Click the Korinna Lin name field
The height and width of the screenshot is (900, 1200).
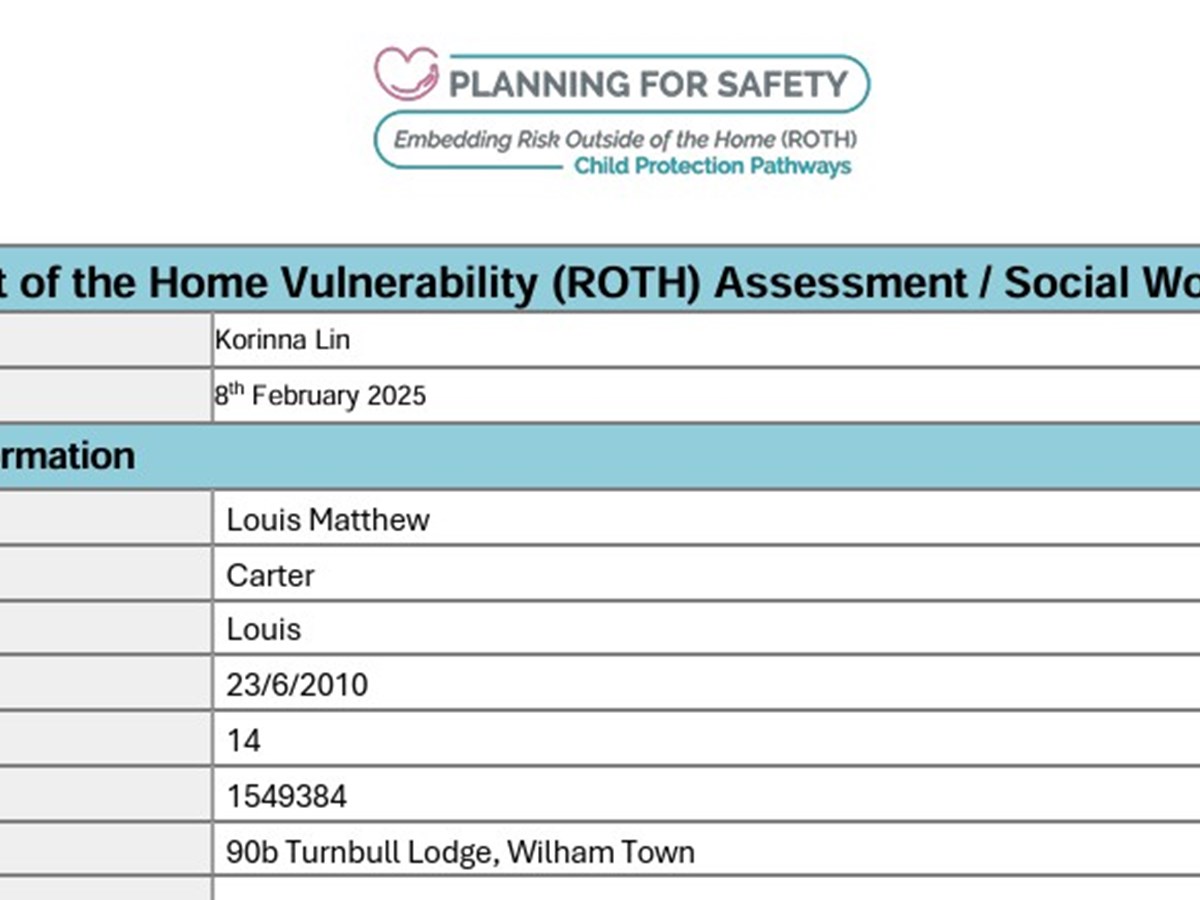283,340
